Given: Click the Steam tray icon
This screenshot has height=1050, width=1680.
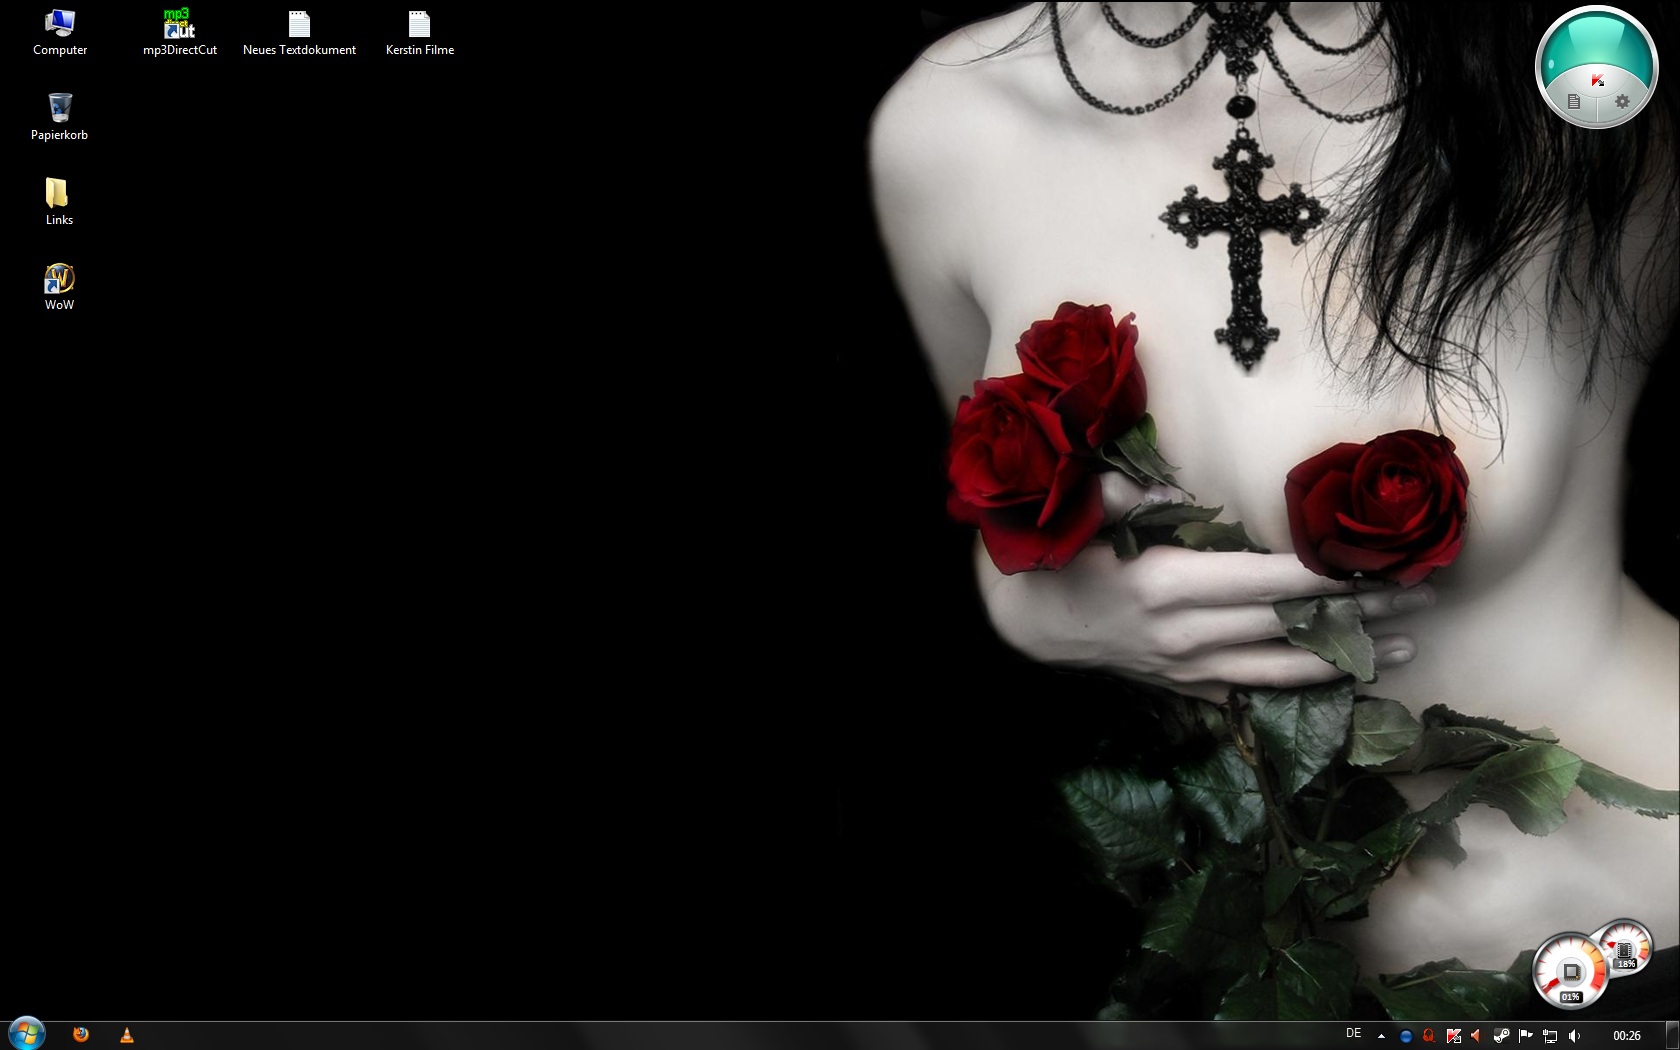Looking at the screenshot, I should 1502,1036.
